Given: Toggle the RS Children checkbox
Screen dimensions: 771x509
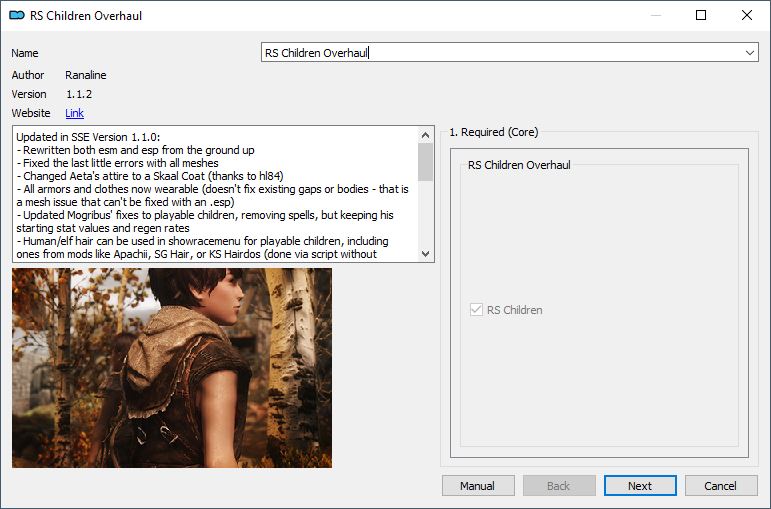Looking at the screenshot, I should click(x=476, y=310).
